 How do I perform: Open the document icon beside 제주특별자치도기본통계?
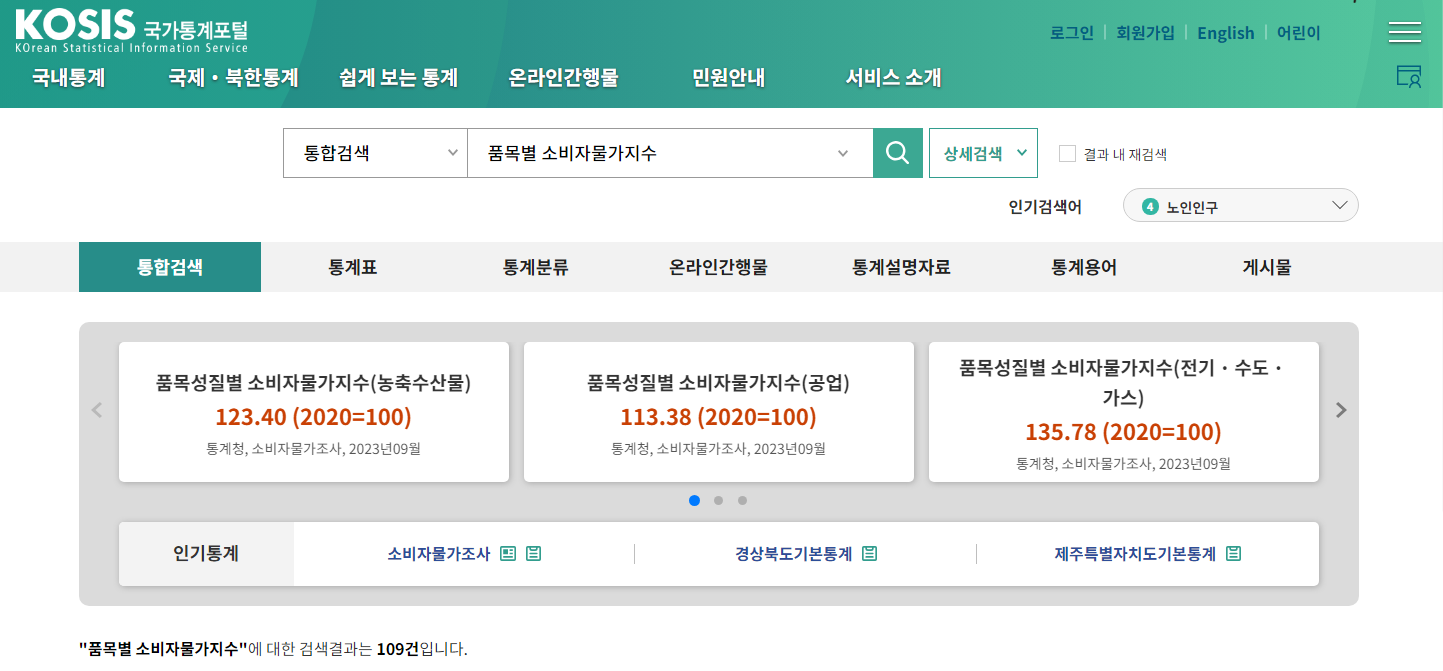point(1233,554)
